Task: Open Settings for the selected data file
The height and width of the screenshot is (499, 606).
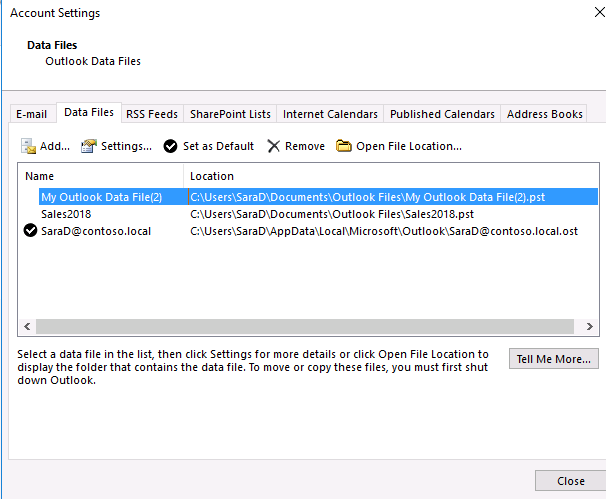Action: click(x=116, y=146)
